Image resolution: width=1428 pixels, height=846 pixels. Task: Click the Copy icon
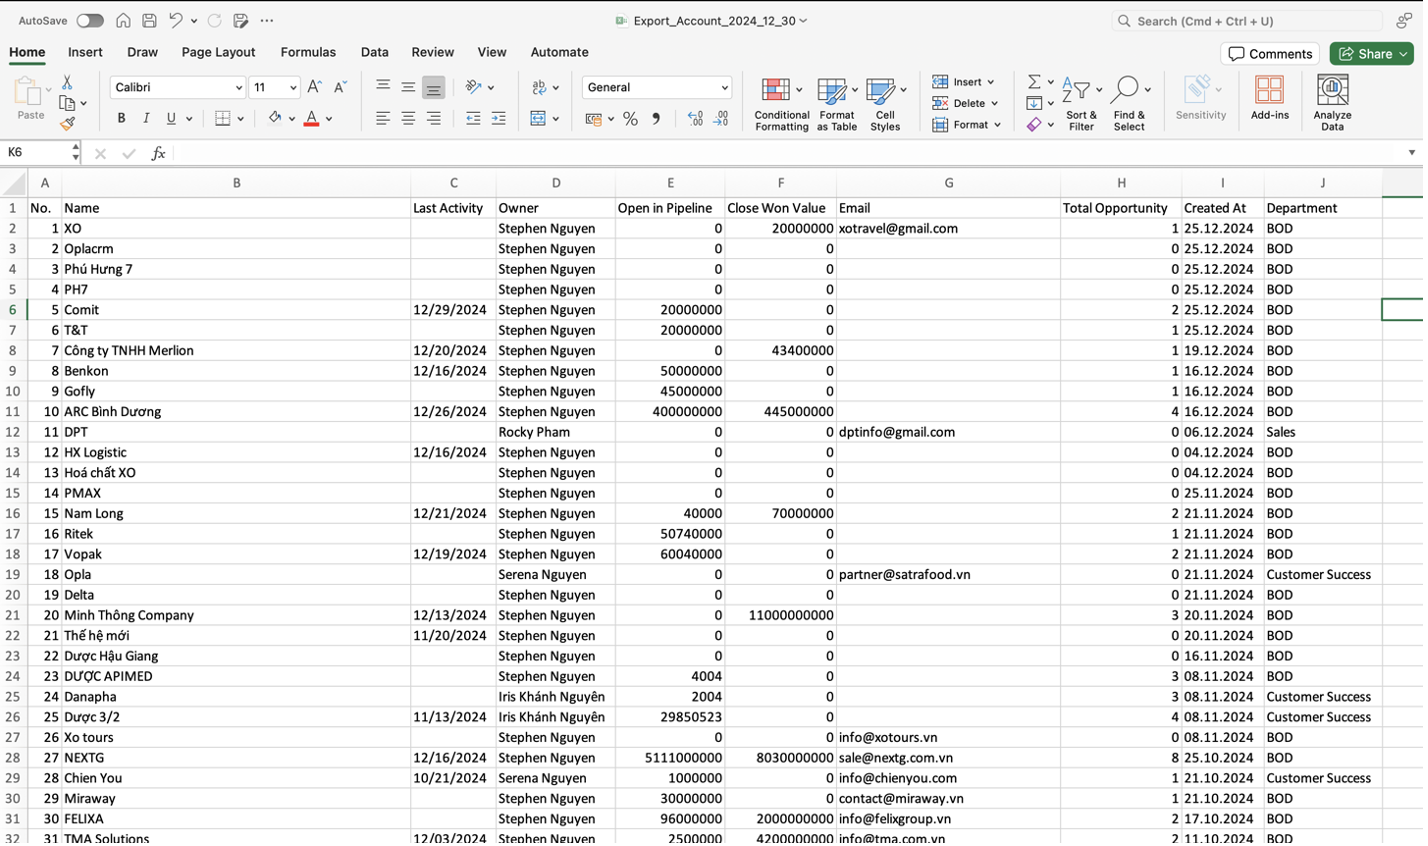click(67, 104)
